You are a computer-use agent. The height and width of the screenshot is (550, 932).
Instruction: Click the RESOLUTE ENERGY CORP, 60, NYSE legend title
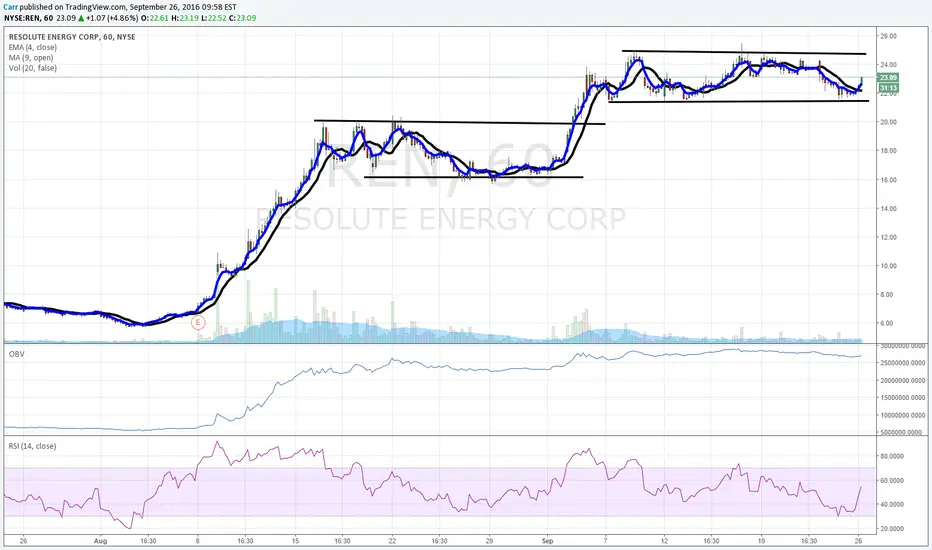(72, 37)
